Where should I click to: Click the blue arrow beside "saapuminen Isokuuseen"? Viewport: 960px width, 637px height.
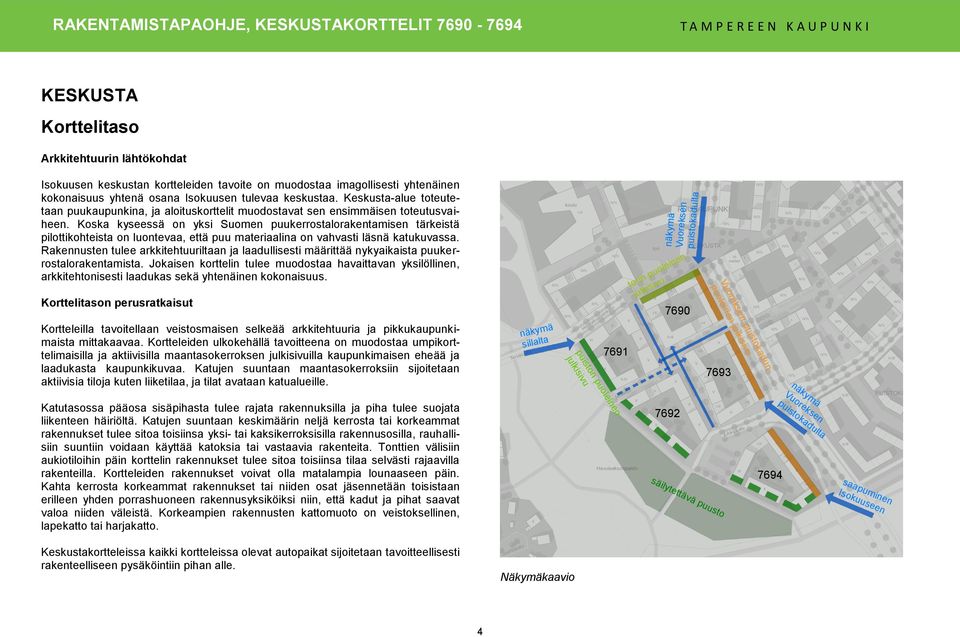point(849,507)
